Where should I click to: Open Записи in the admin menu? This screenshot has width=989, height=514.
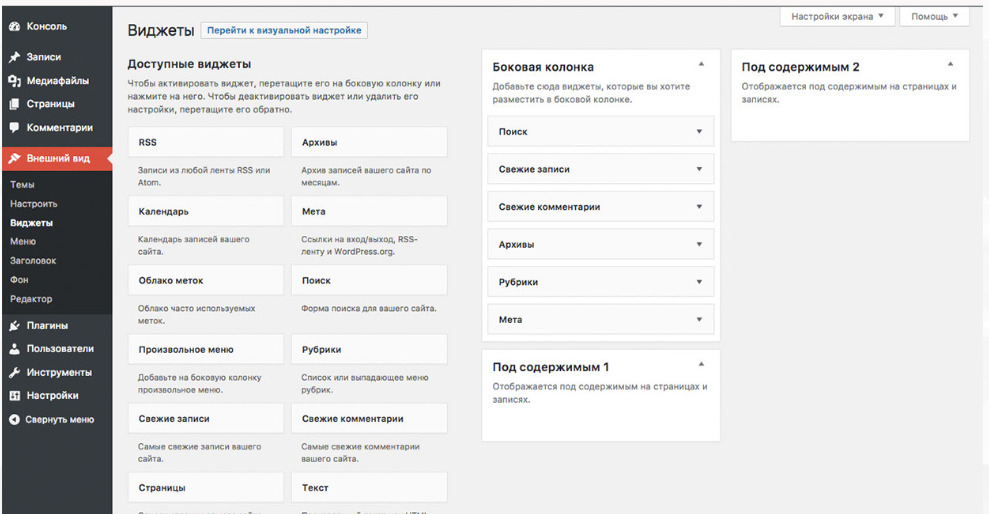pyautogui.click(x=44, y=57)
